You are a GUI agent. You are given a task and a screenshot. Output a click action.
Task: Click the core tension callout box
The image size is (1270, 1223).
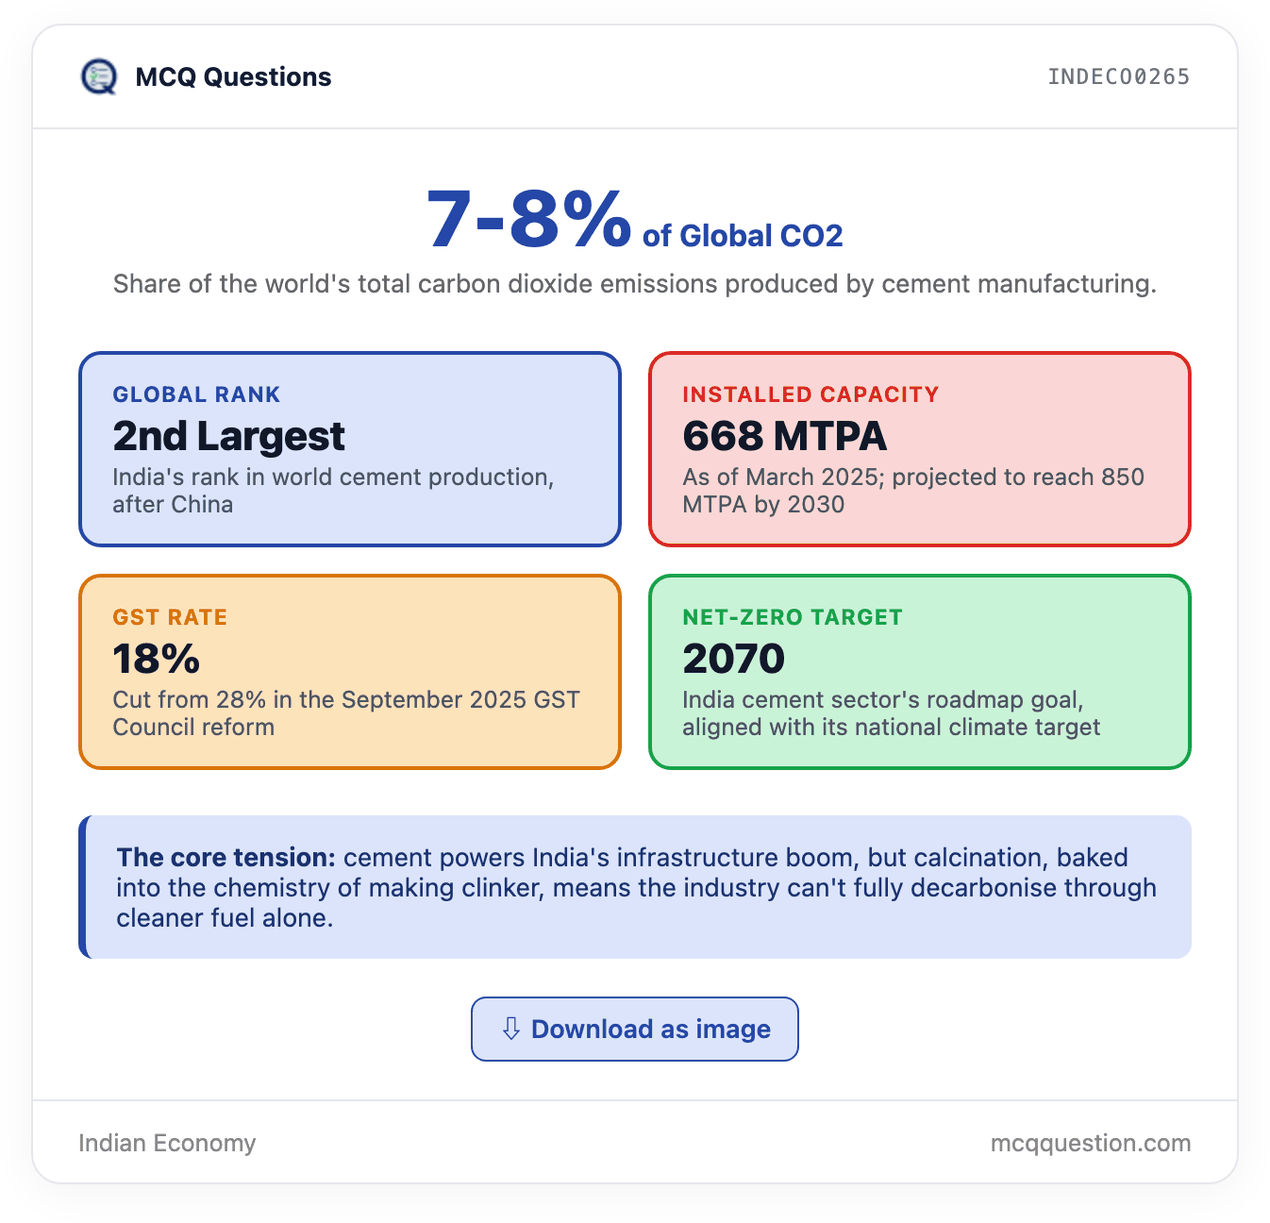pos(635,887)
